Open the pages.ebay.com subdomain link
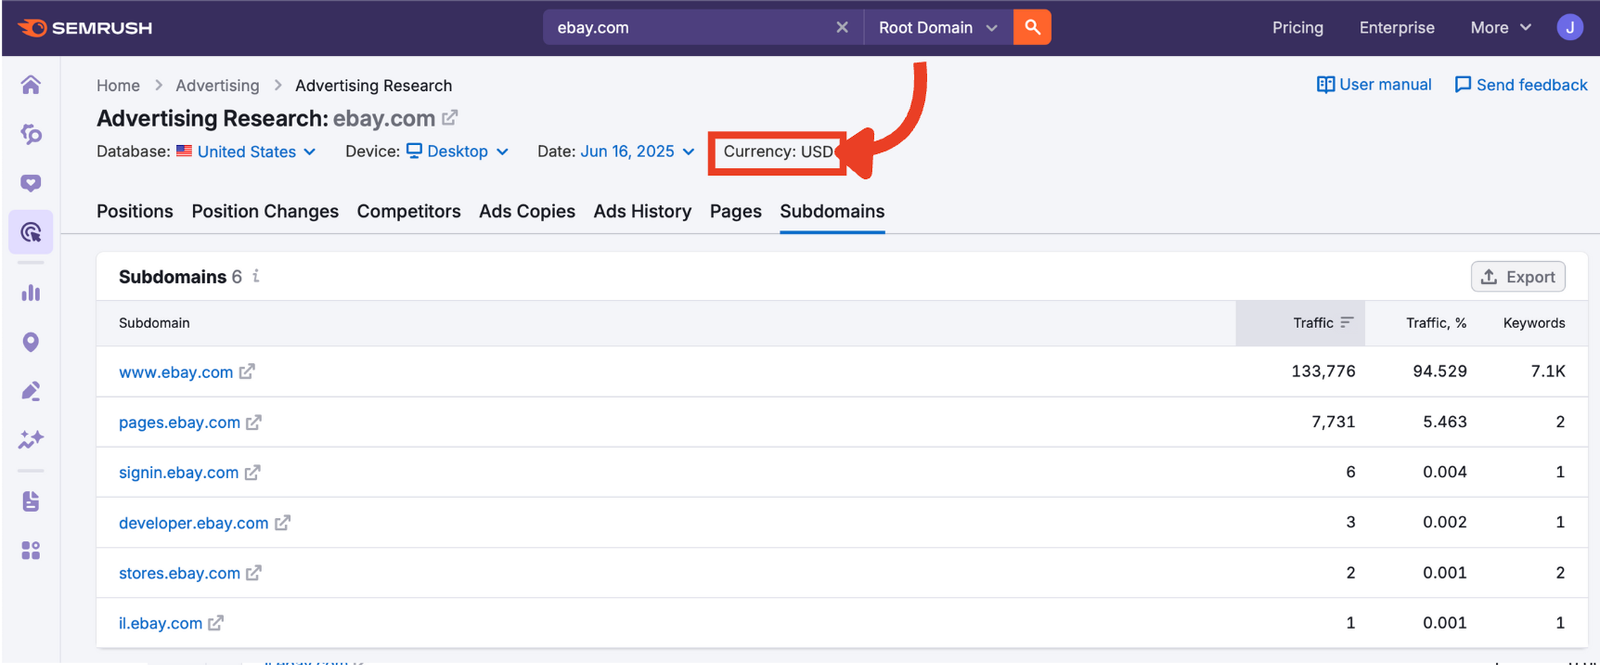 tap(179, 422)
